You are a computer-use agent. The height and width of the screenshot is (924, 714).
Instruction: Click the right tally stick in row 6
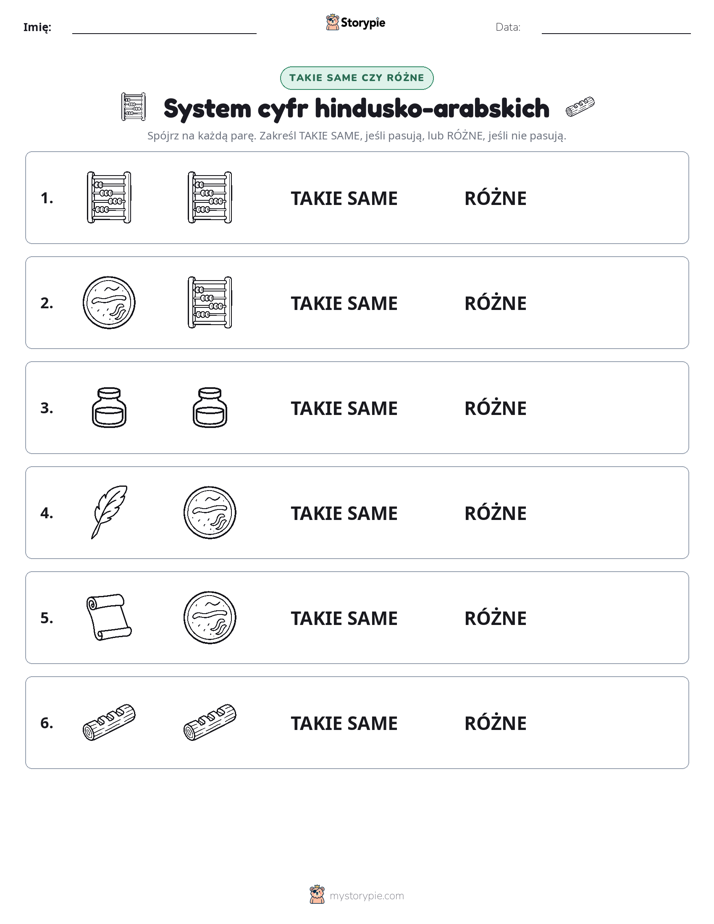tap(210, 722)
